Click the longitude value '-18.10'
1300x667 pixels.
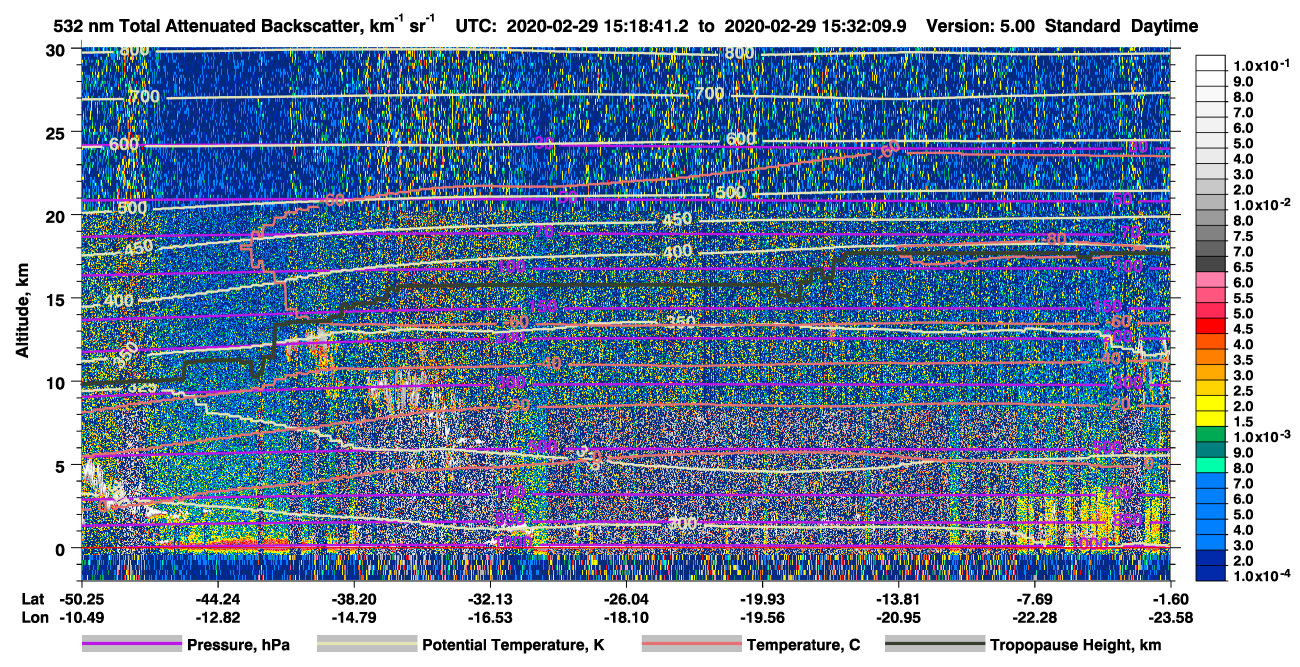(626, 617)
